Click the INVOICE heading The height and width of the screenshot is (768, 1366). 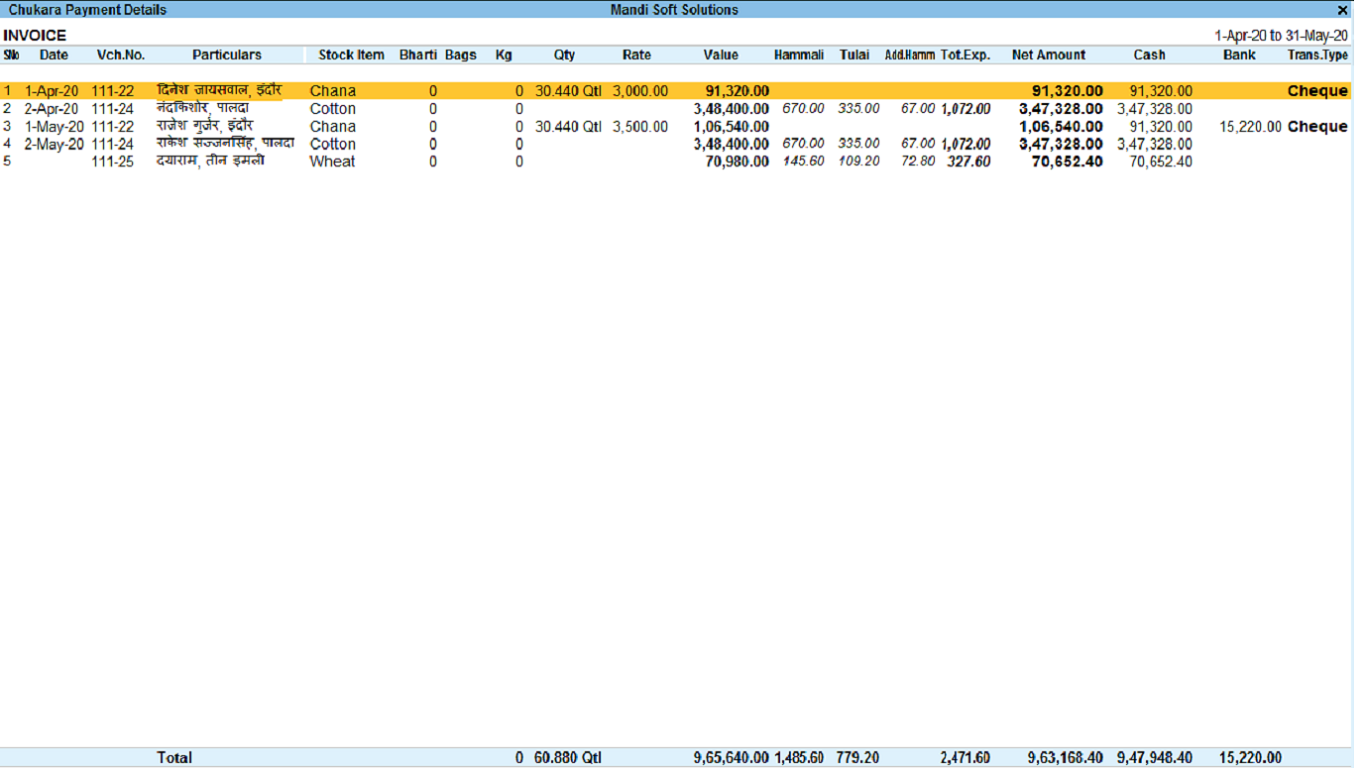pyautogui.click(x=35, y=36)
